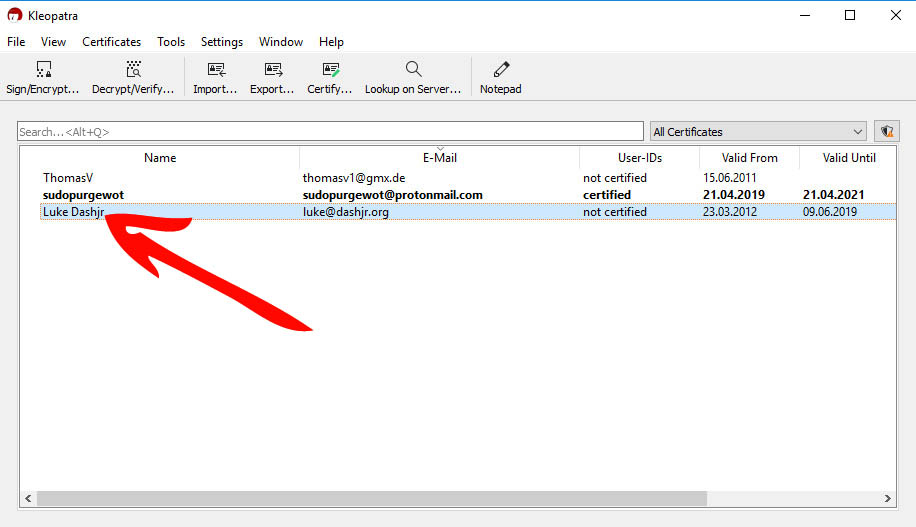The height and width of the screenshot is (527, 916).
Task: Focus the certificate search field
Action: point(330,131)
